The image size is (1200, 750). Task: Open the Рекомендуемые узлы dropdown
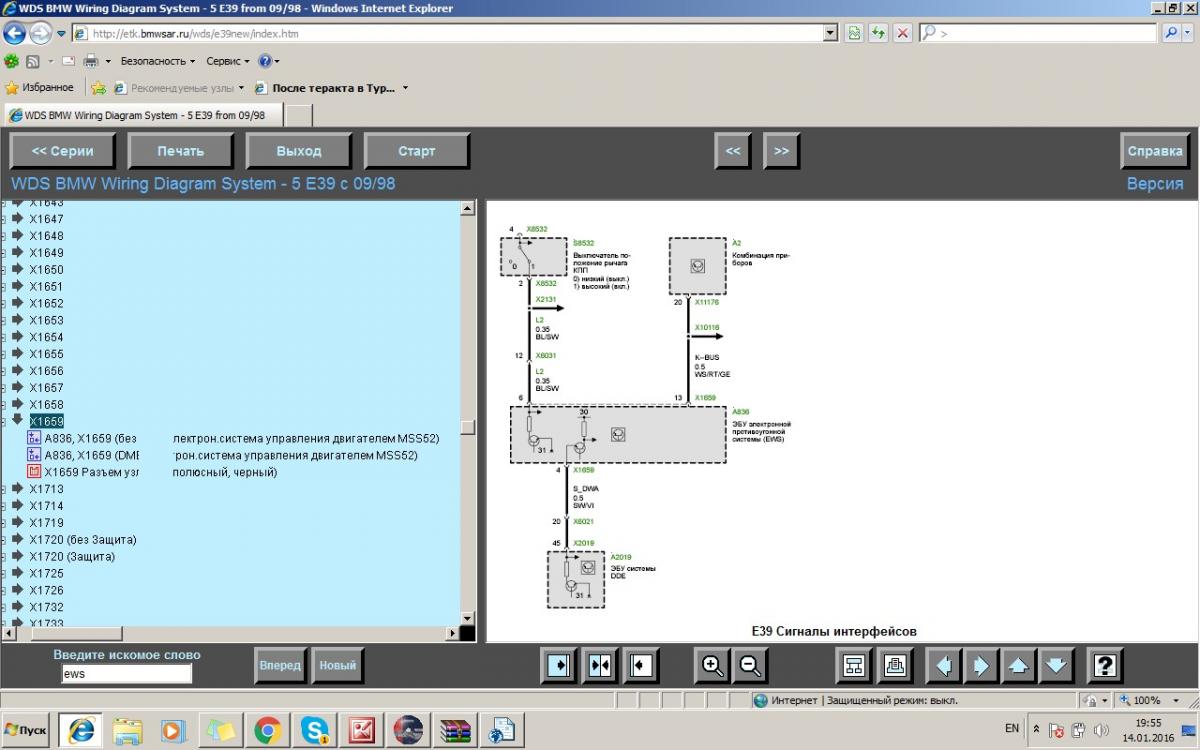coord(187,88)
